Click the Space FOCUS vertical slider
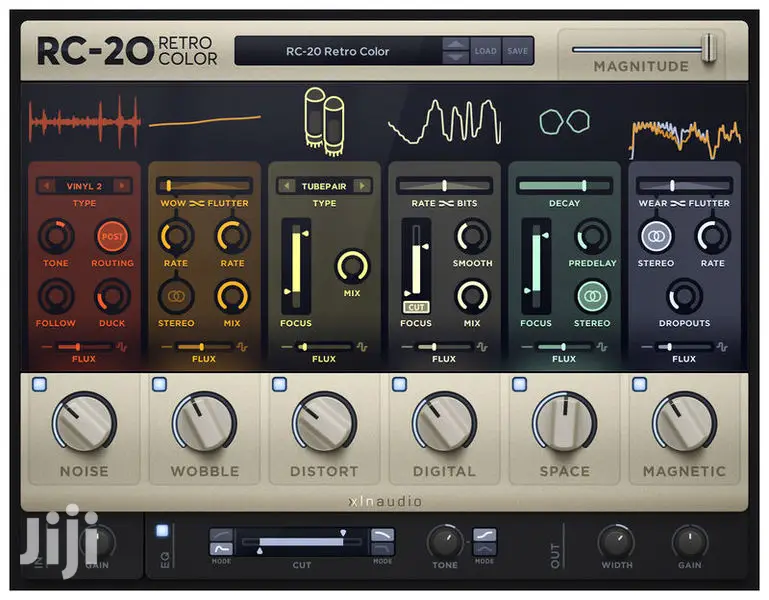 point(536,265)
